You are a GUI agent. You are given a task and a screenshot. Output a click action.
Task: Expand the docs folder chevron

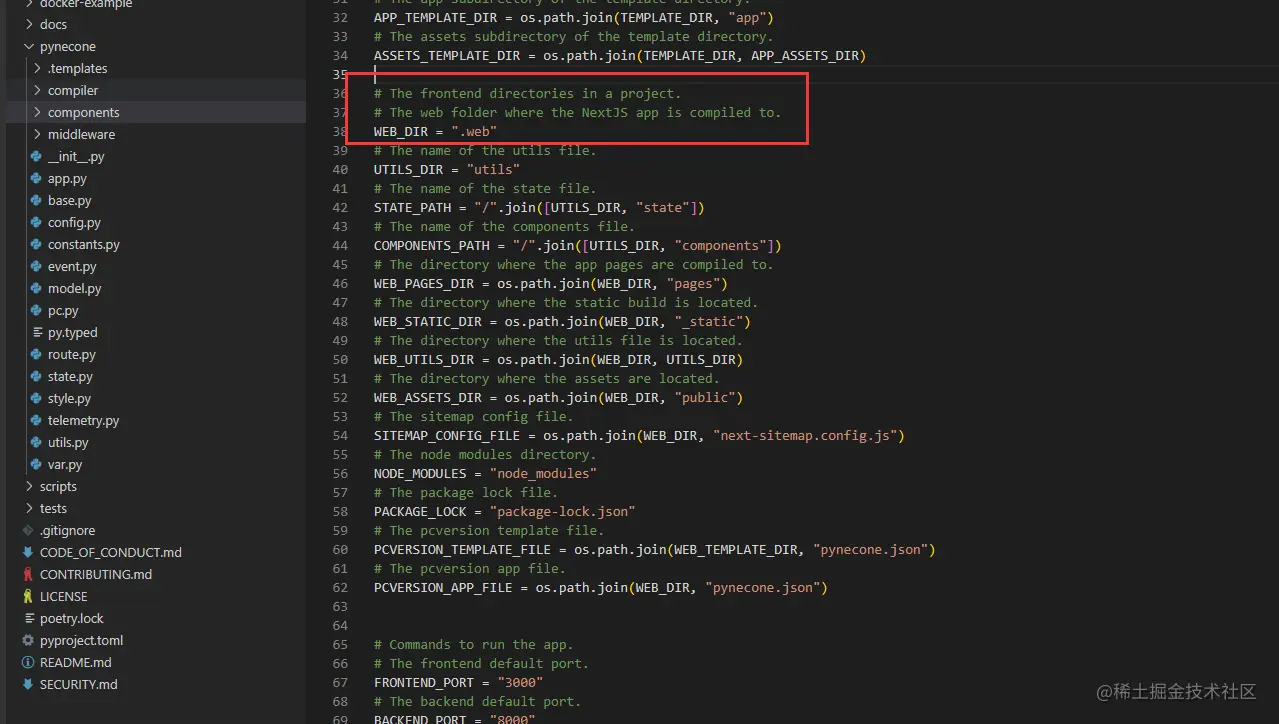click(x=29, y=25)
